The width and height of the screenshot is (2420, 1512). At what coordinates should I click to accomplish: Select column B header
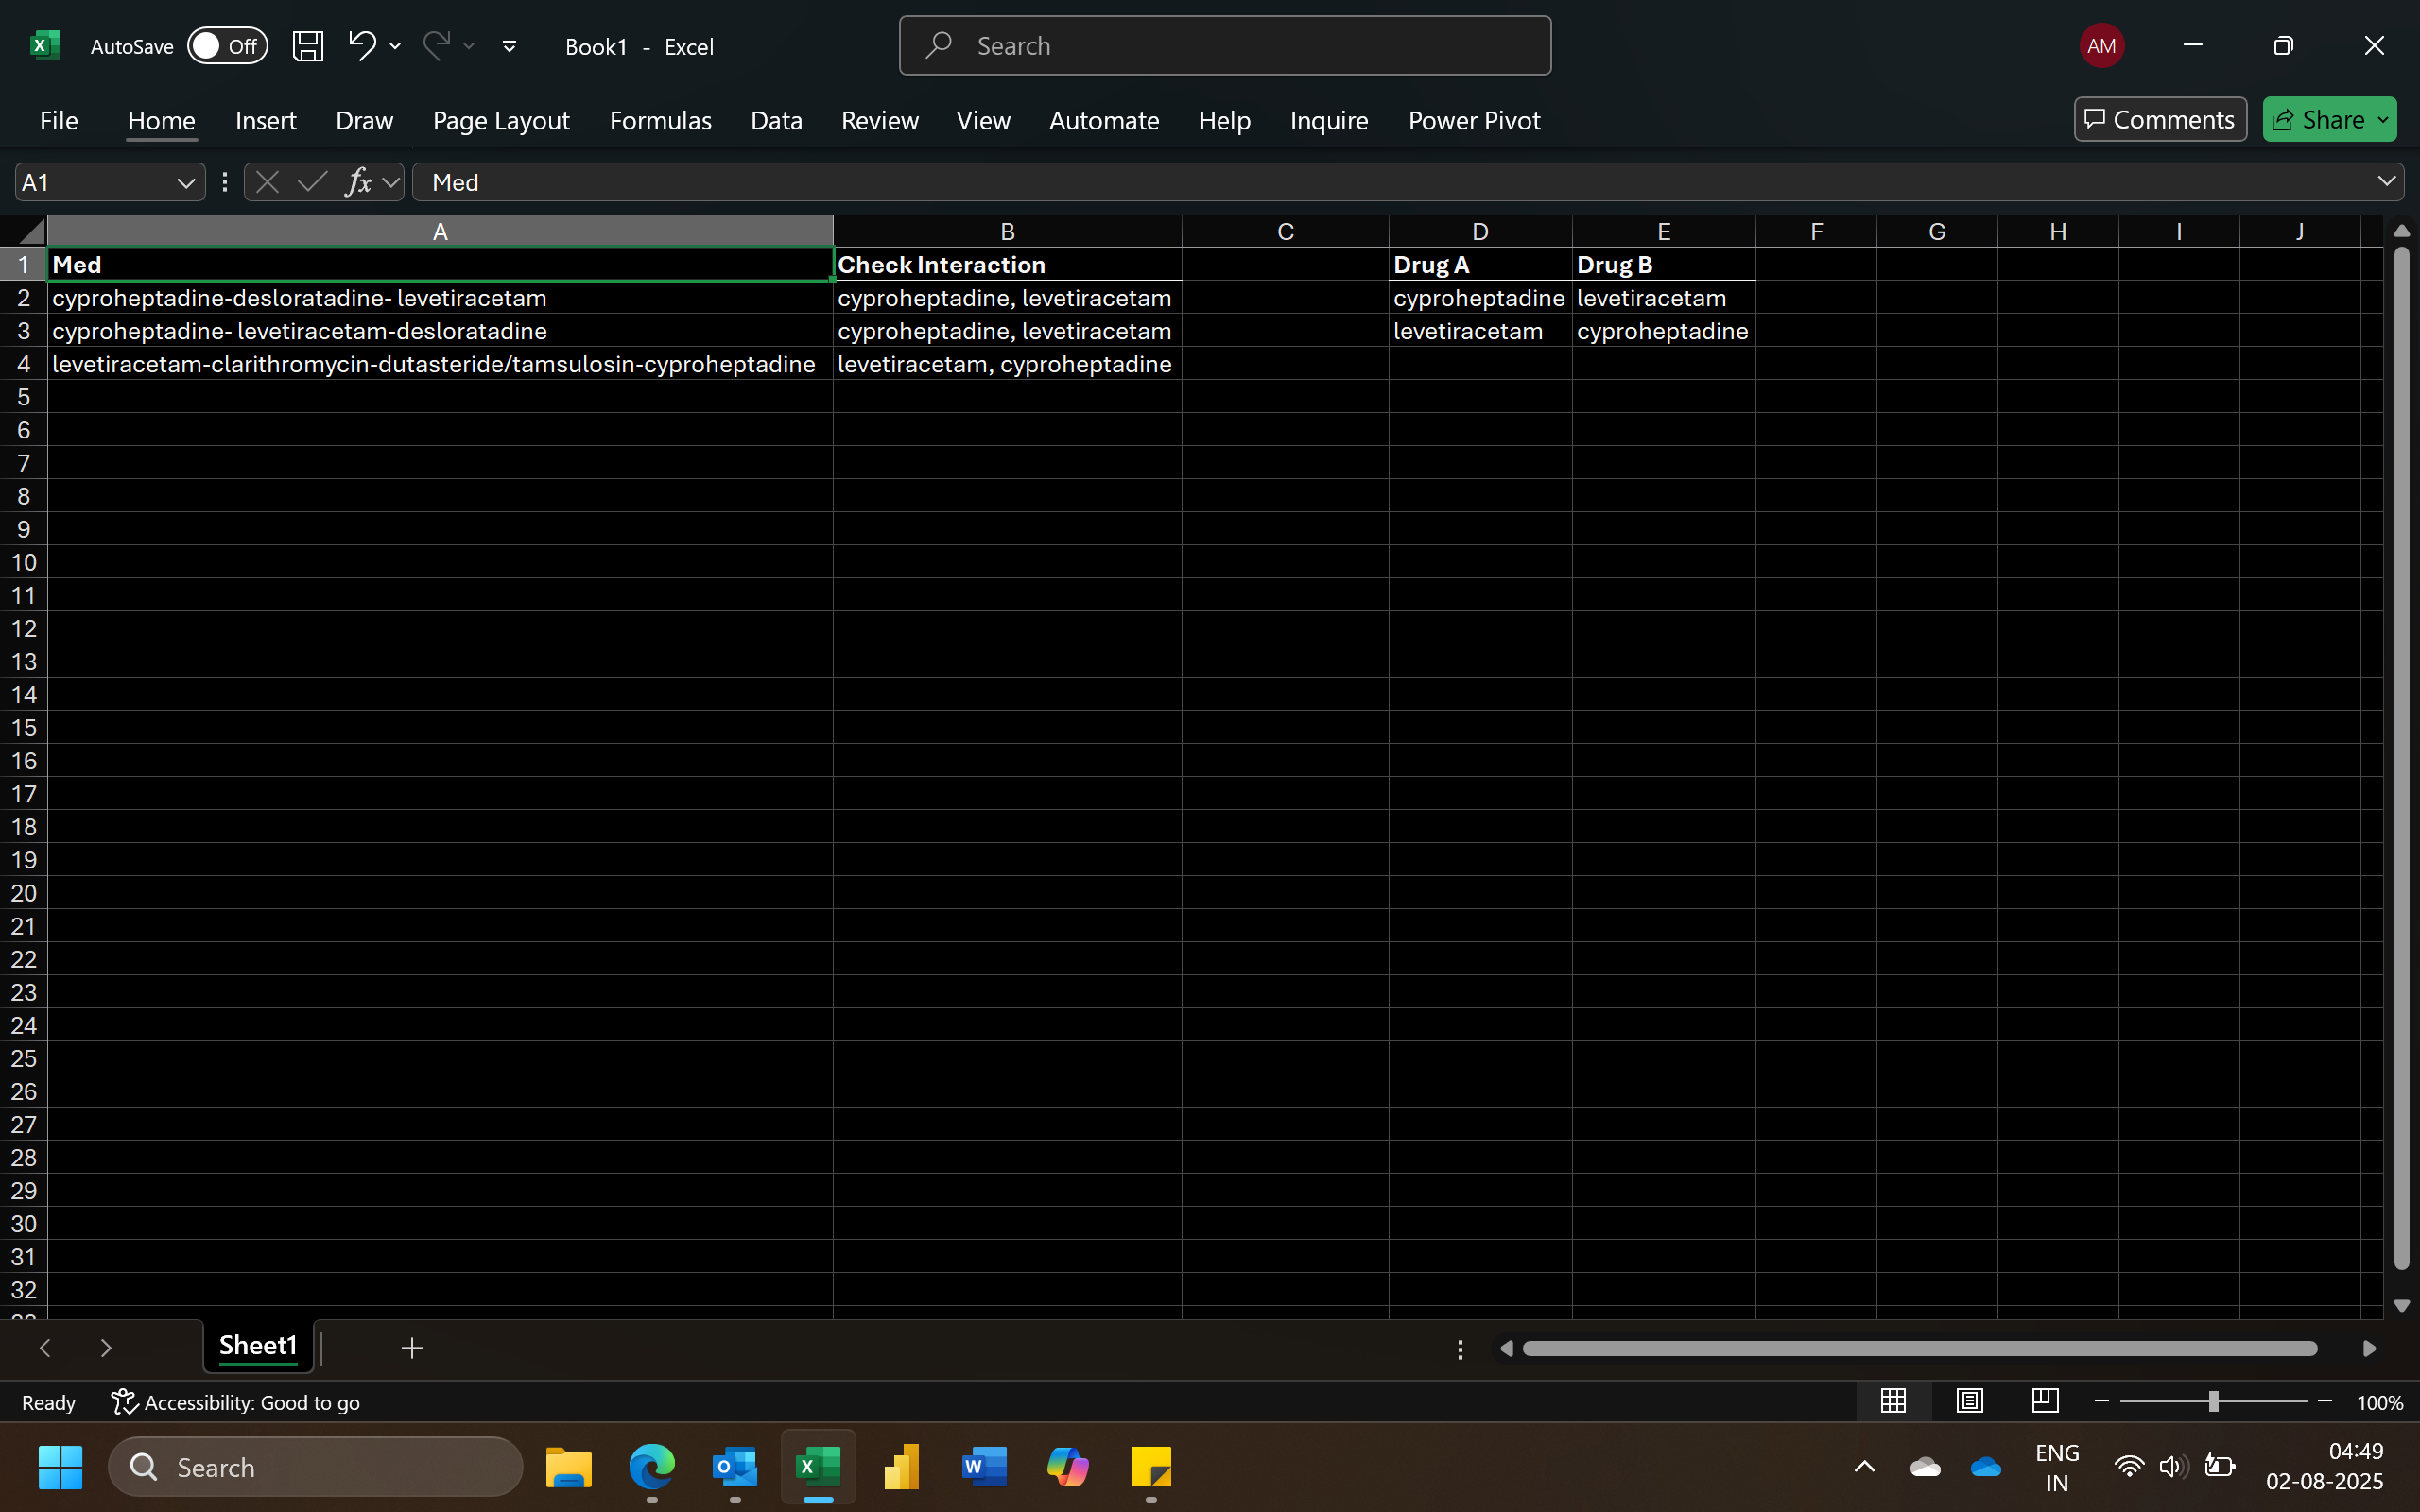(x=1007, y=232)
